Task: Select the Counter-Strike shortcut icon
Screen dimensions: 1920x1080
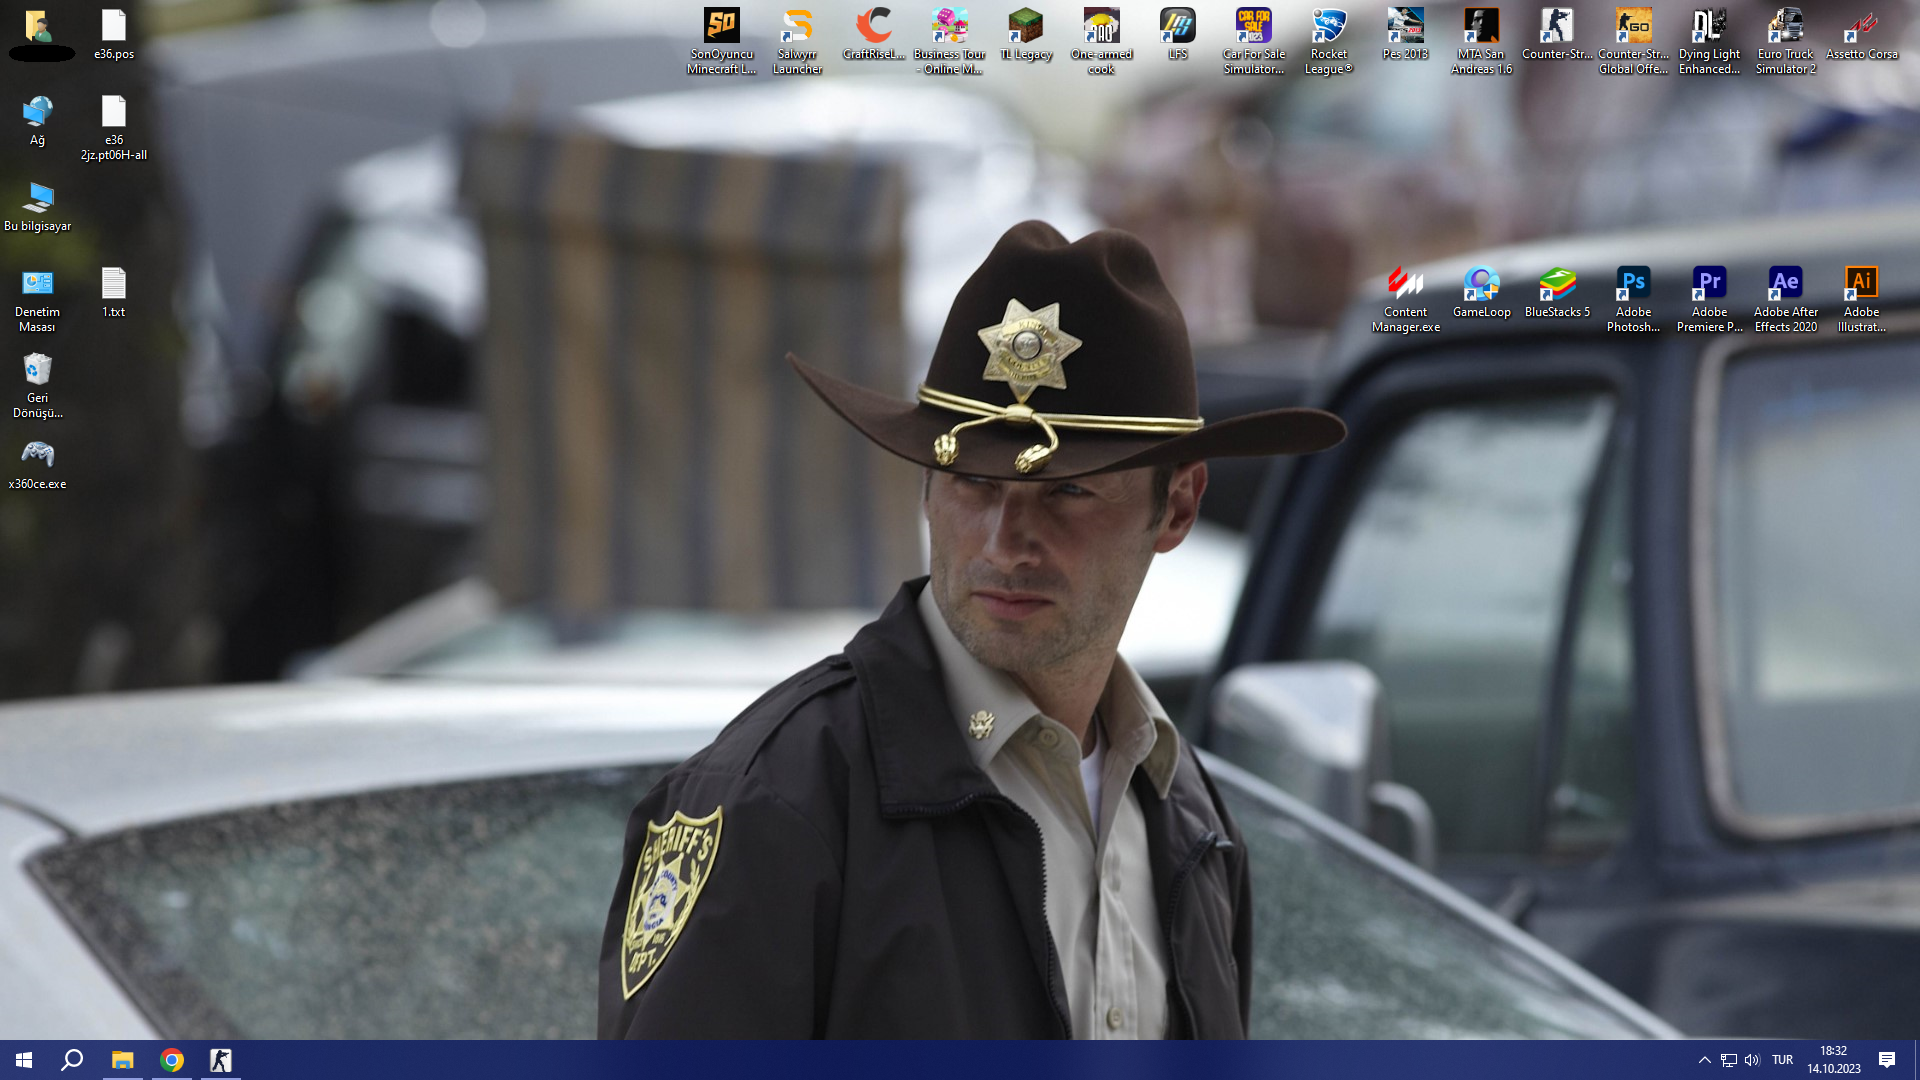Action: [x=1558, y=35]
